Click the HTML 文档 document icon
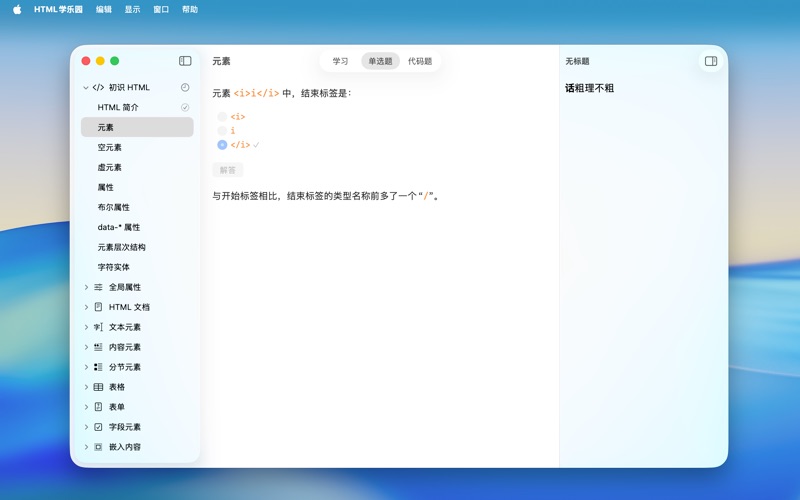The image size is (800, 500). (98, 307)
